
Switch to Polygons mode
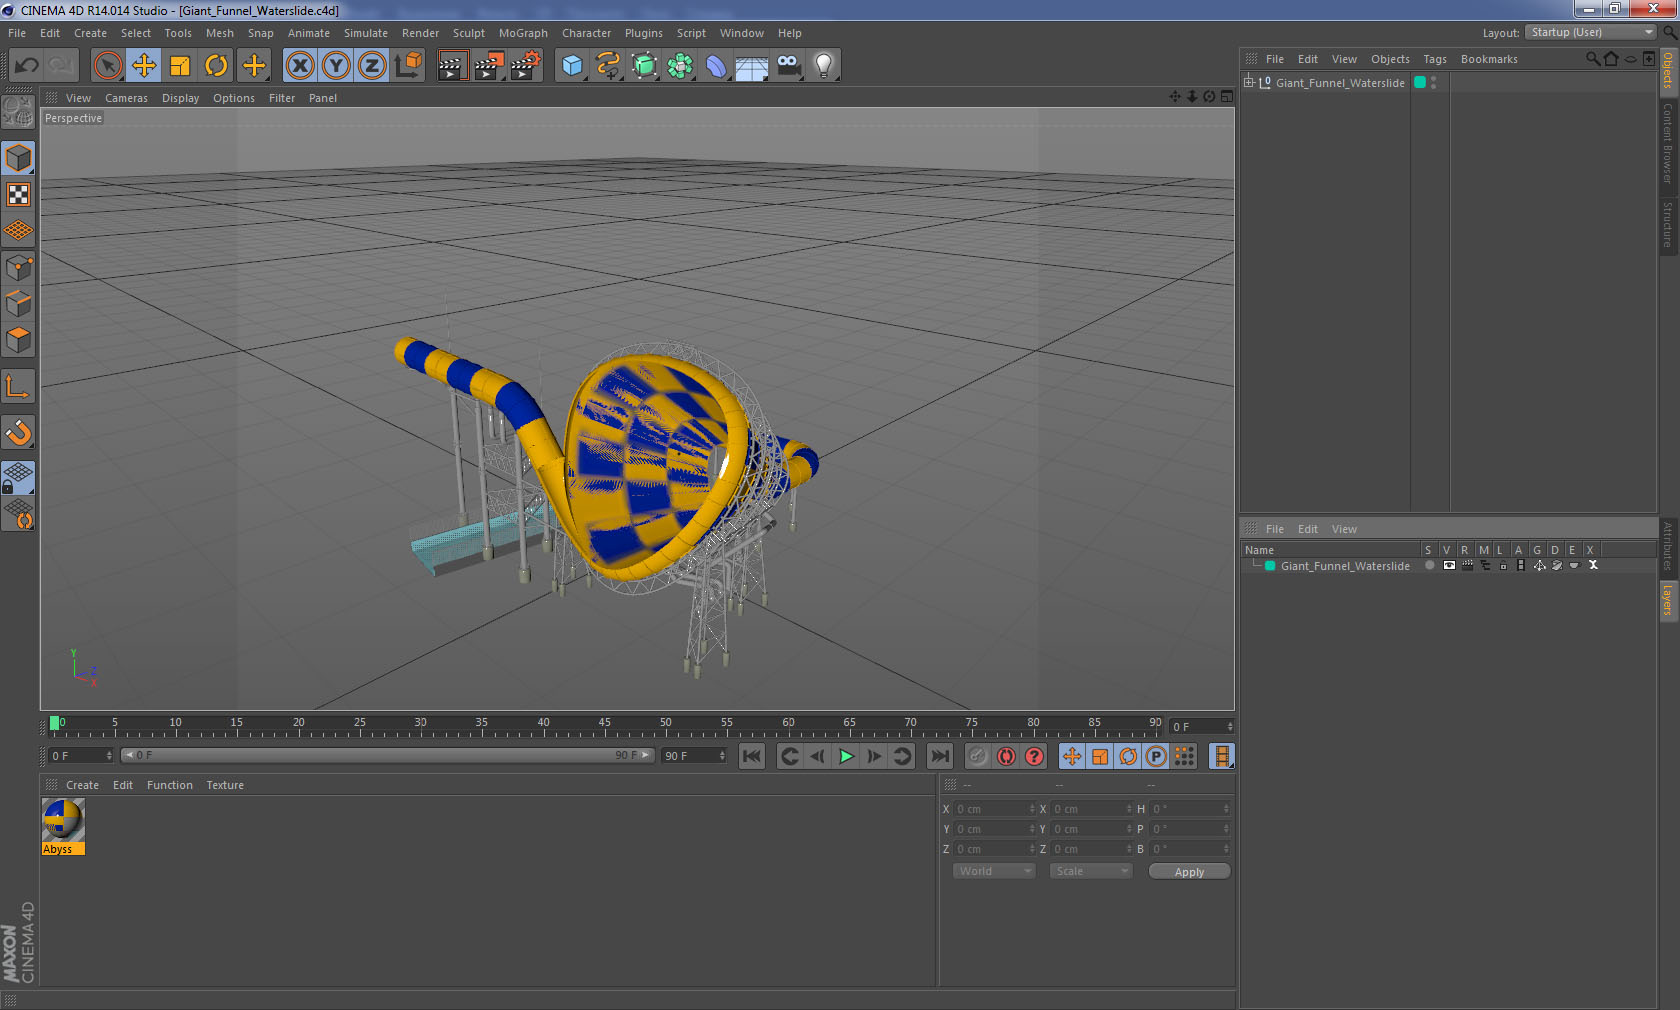point(18,340)
